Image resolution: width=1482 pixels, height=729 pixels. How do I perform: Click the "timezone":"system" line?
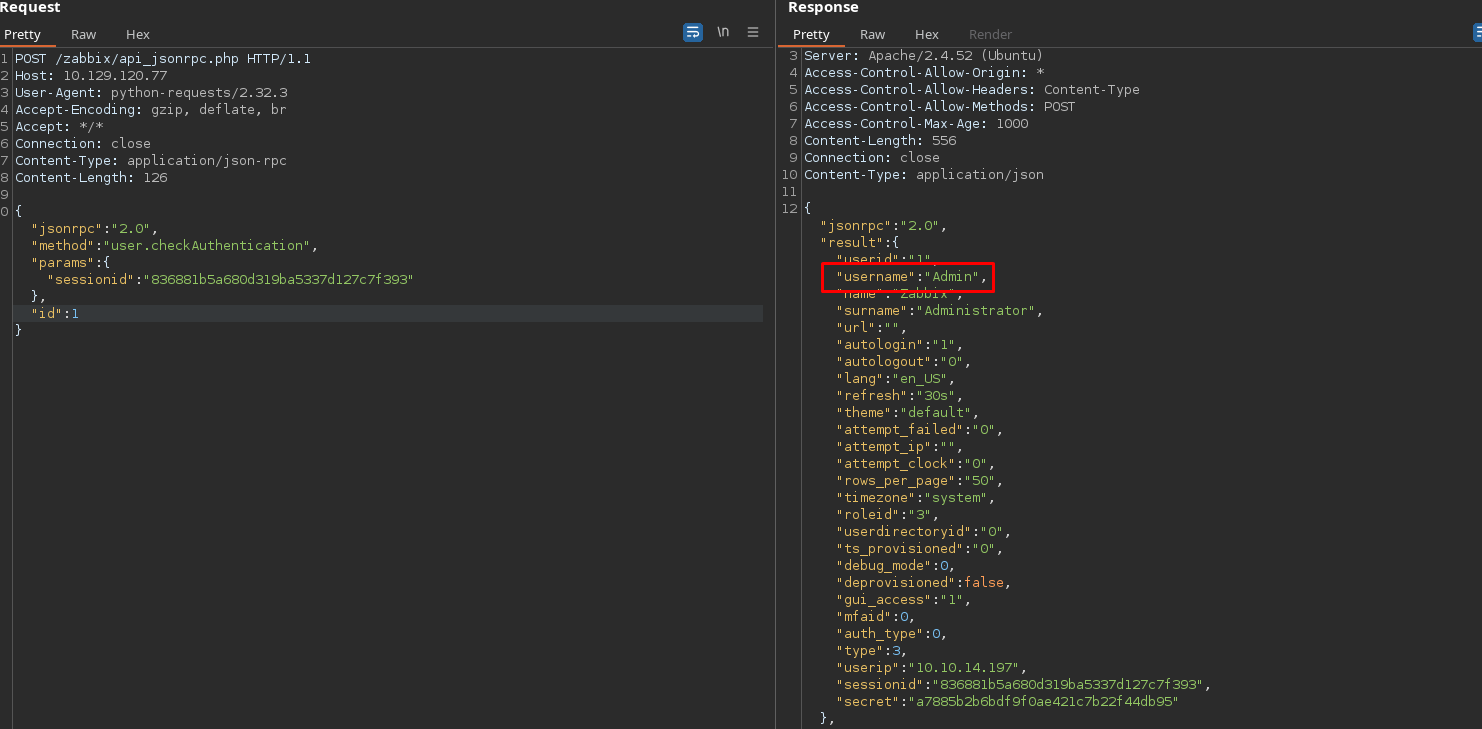point(916,498)
